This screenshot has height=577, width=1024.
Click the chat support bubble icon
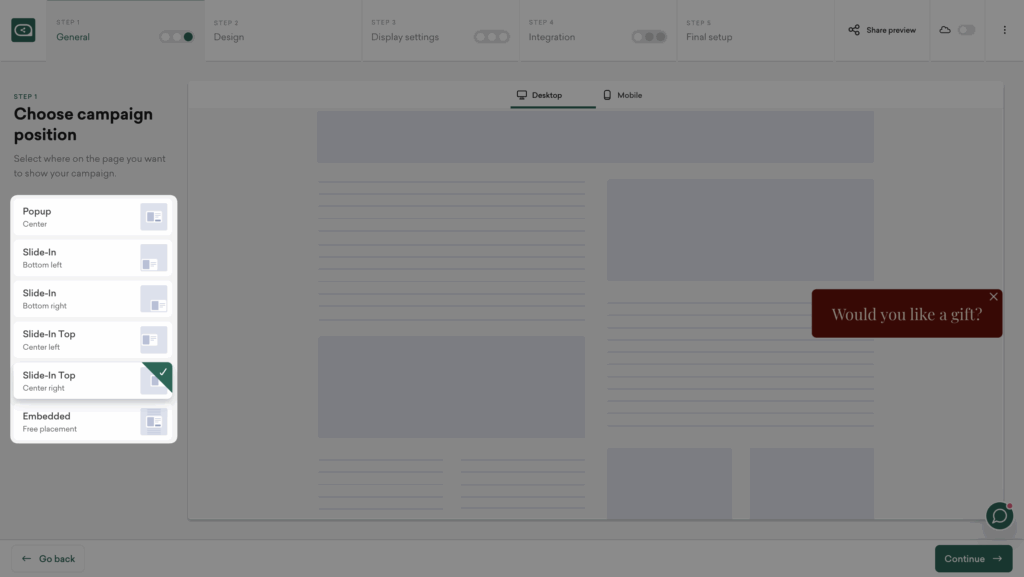[x=998, y=515]
